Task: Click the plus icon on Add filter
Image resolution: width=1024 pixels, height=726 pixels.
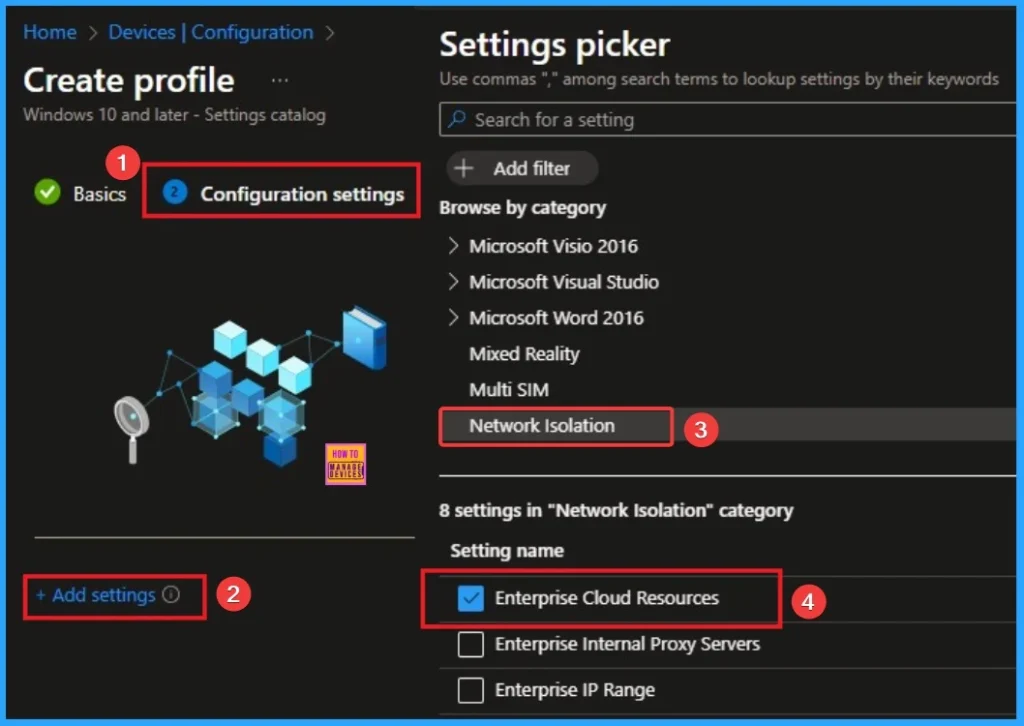Action: coord(466,168)
